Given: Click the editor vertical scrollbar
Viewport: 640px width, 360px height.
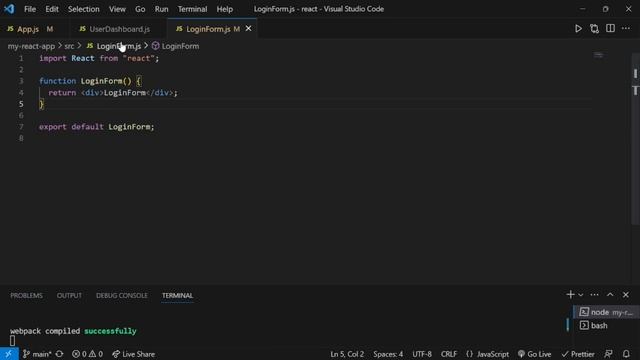Looking at the screenshot, I should pyautogui.click(x=635, y=139).
